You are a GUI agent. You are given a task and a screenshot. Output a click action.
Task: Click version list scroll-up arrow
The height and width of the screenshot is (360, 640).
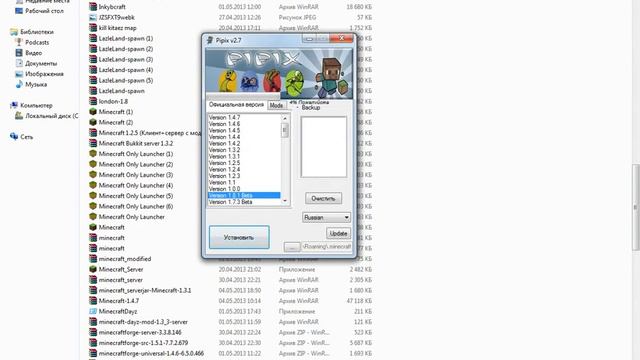pos(285,118)
